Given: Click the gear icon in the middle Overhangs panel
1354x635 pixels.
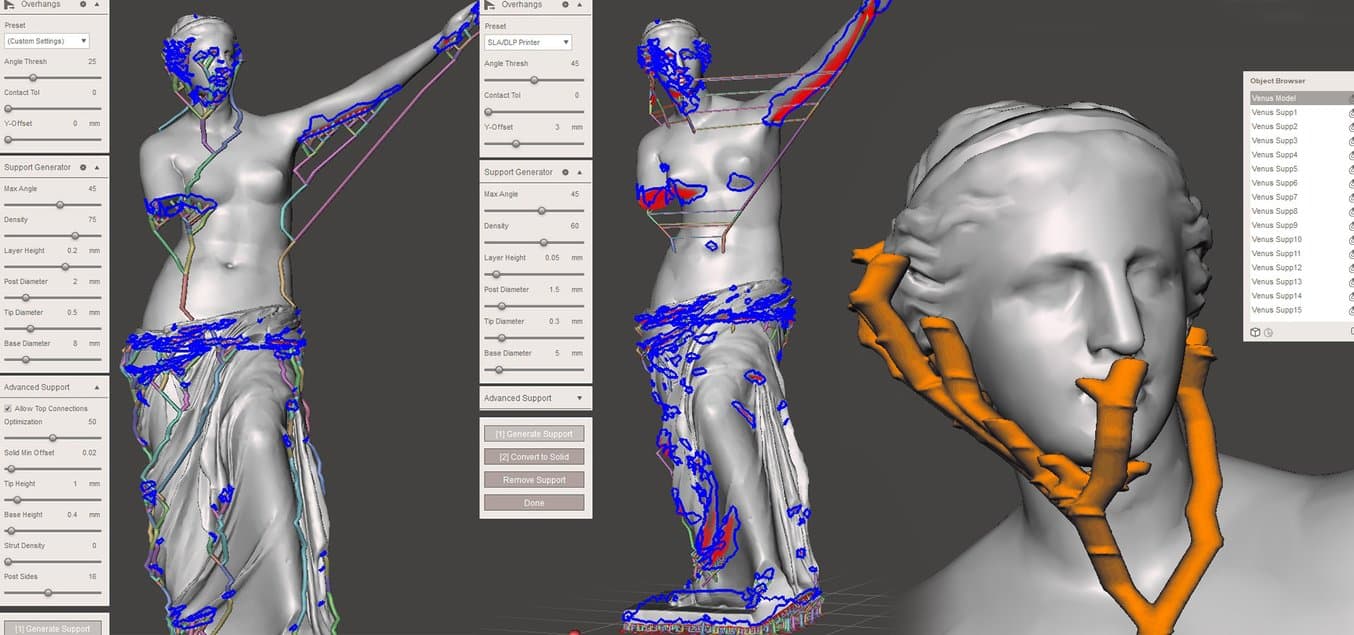Looking at the screenshot, I should tap(564, 5).
